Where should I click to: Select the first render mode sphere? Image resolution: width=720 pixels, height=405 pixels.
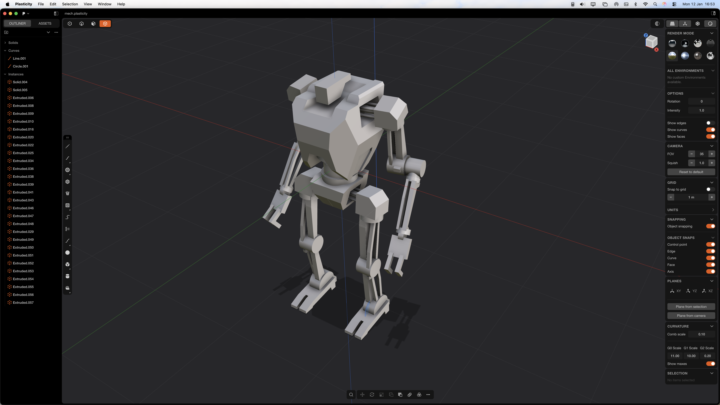coord(672,43)
